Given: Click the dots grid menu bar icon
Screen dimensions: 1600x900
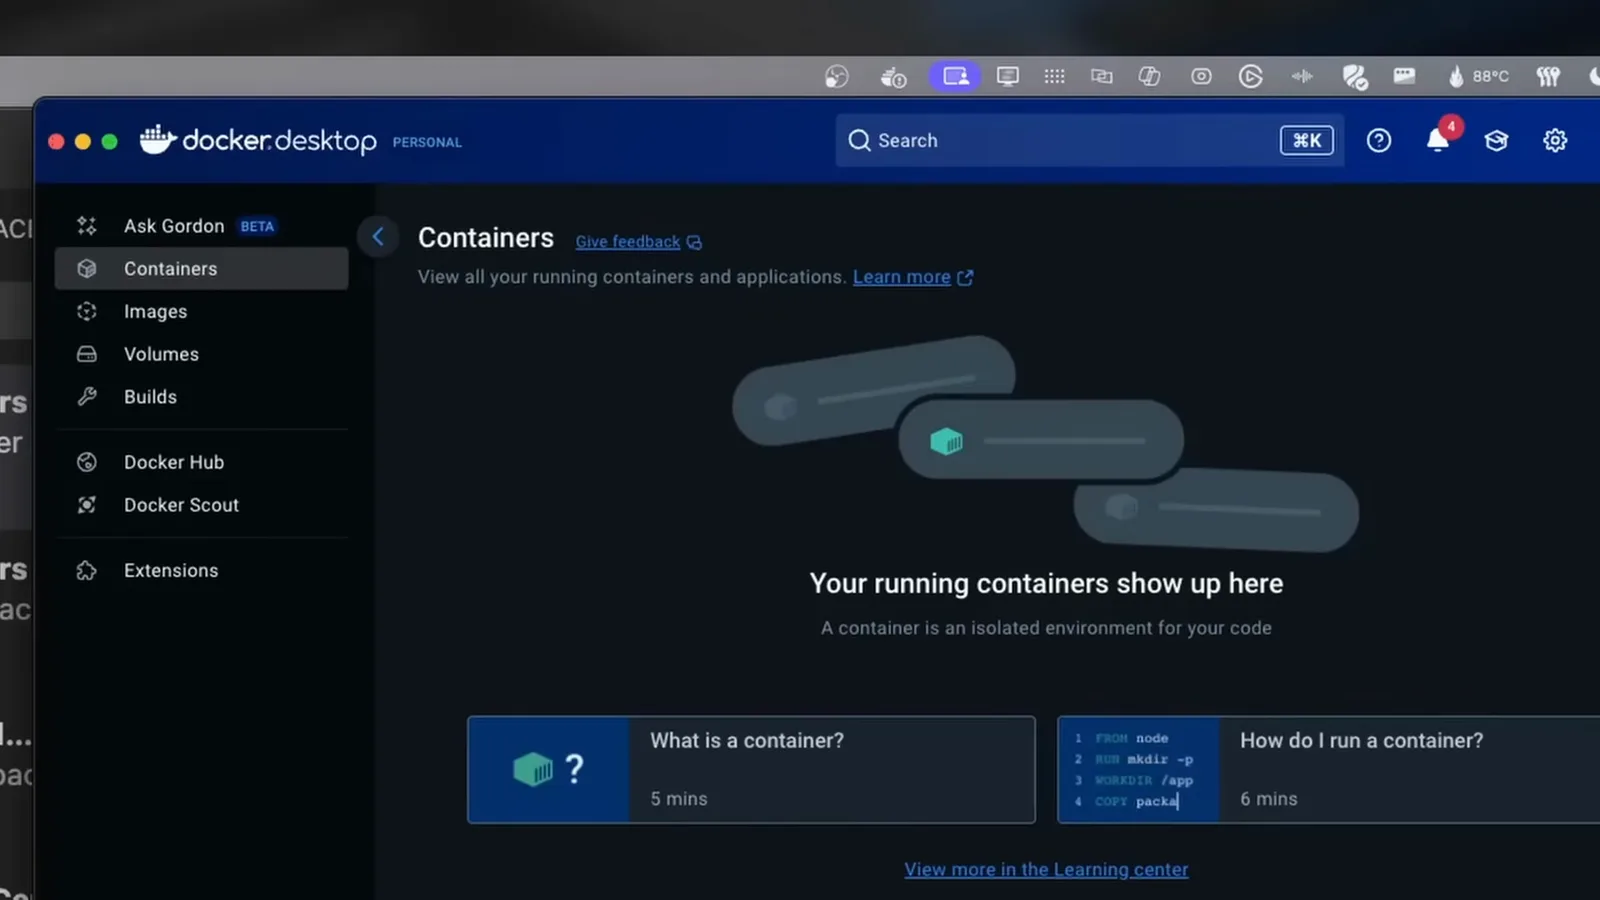Looking at the screenshot, I should [1054, 76].
